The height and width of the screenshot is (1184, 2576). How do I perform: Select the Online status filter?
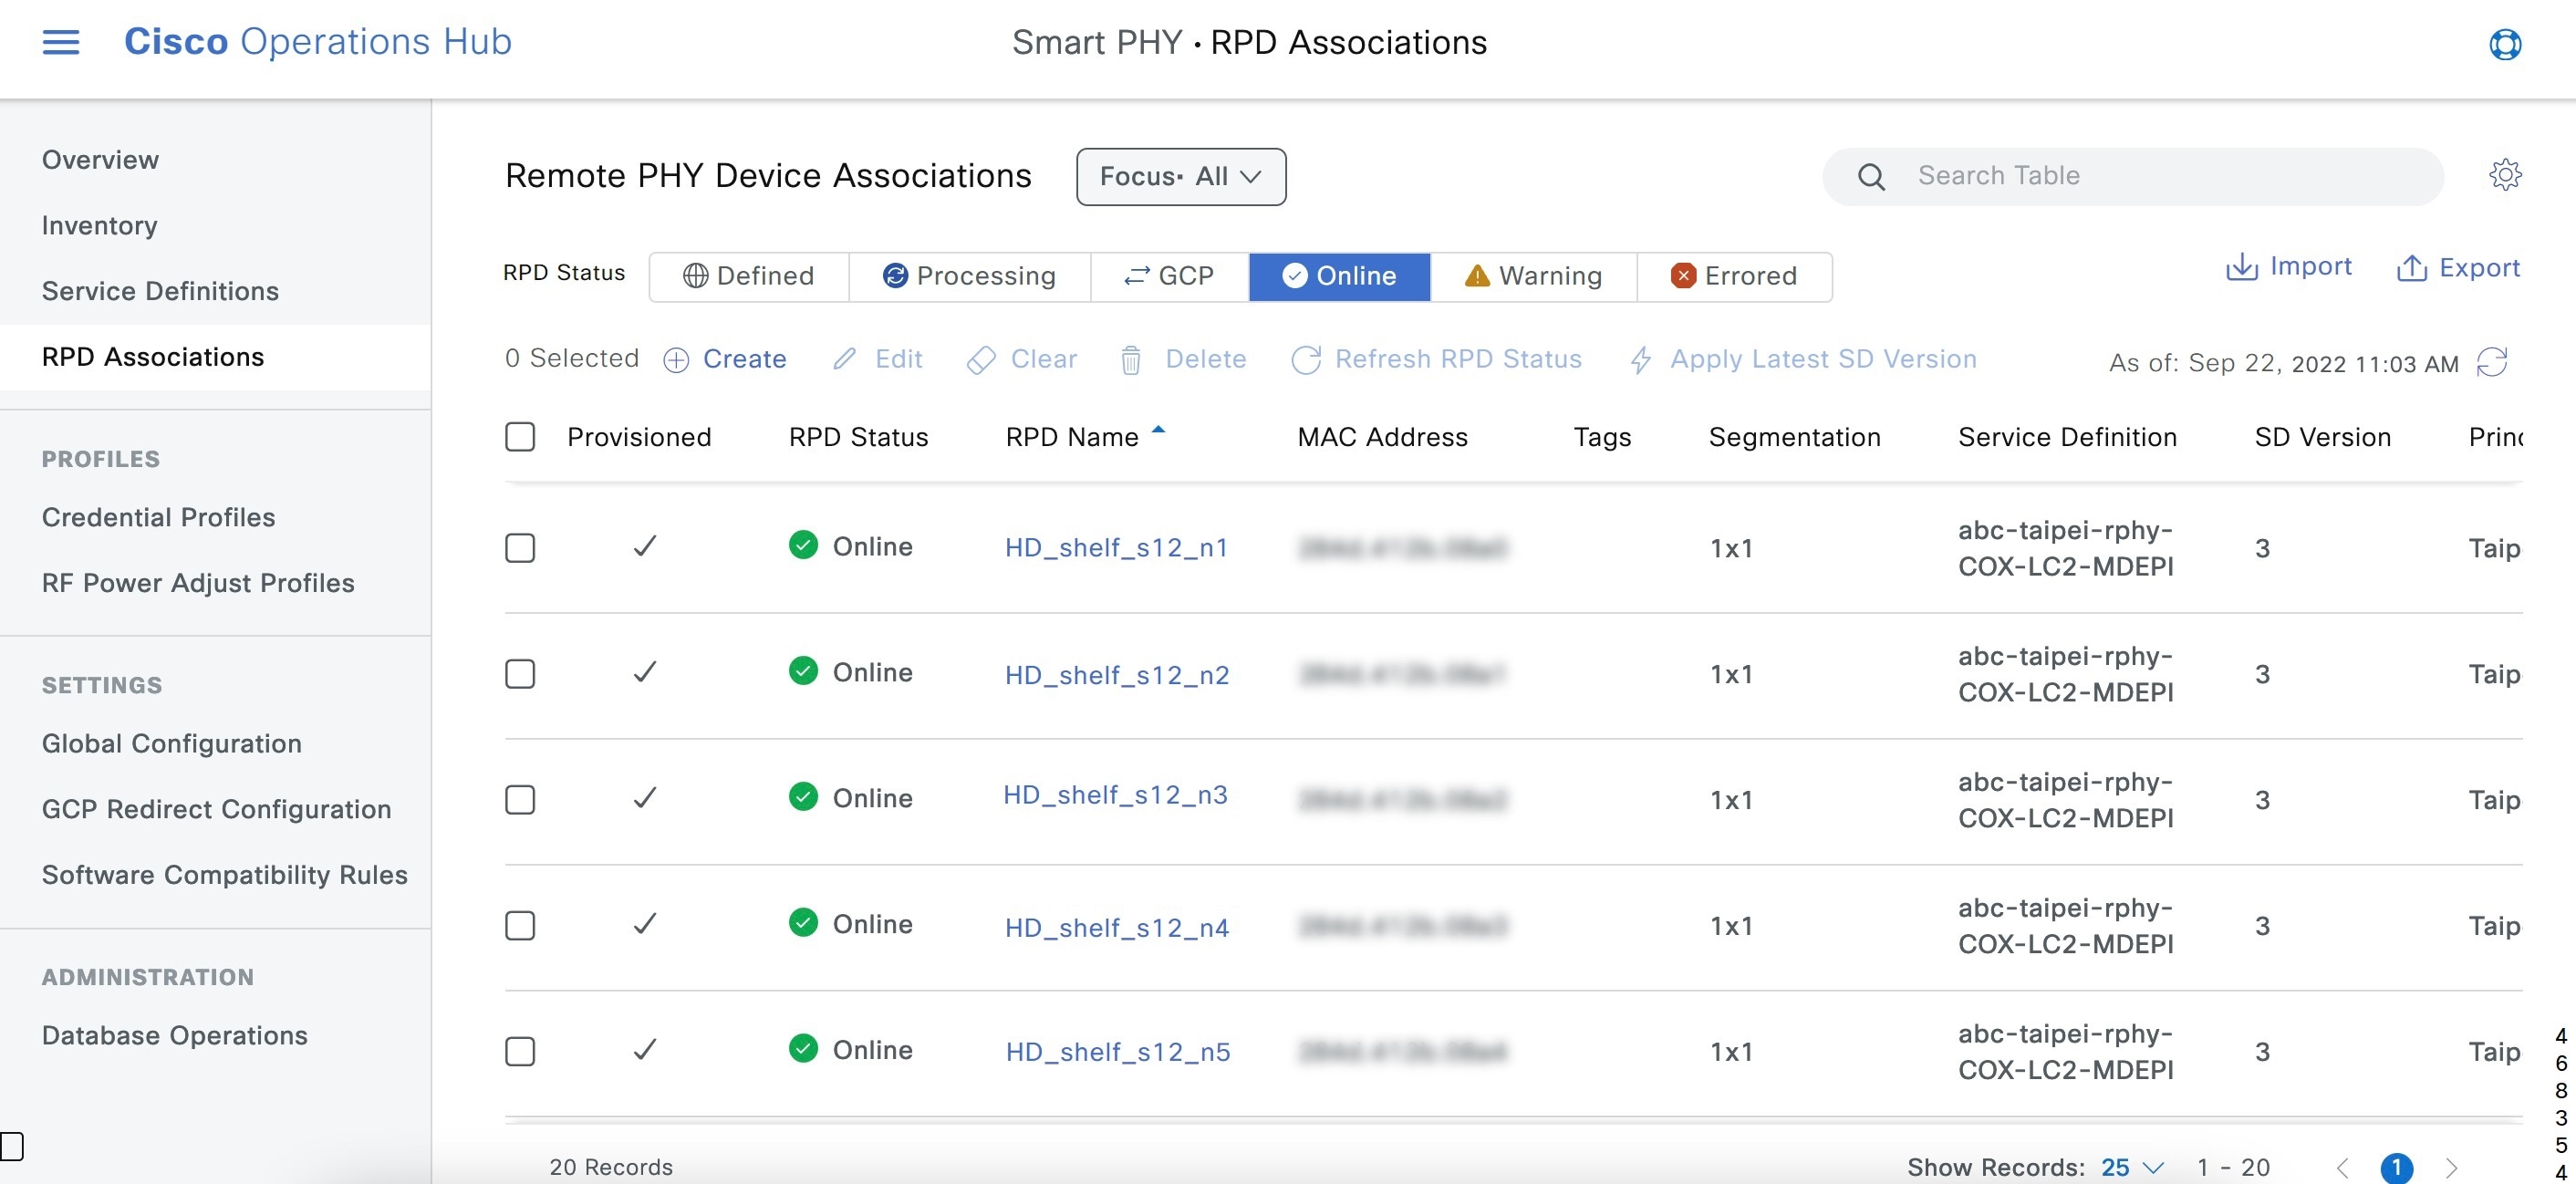point(1339,276)
